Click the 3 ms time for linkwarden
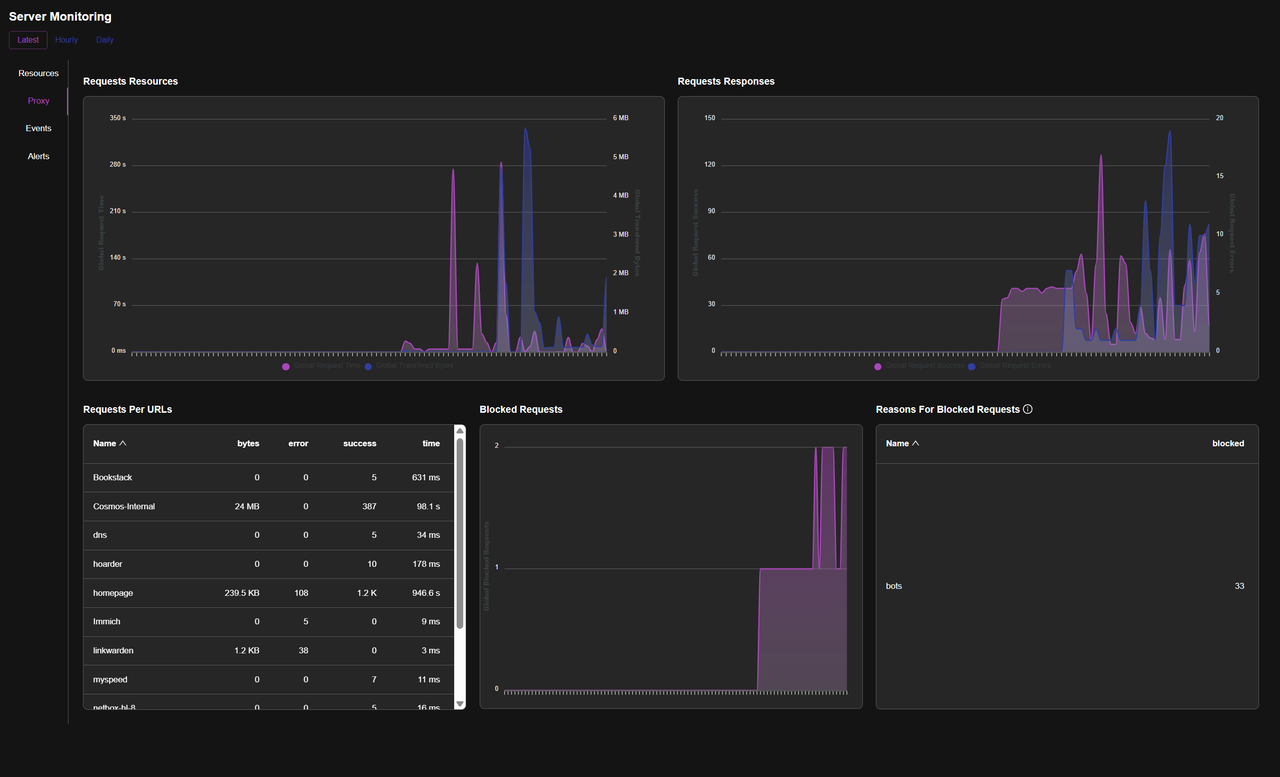Image resolution: width=1280 pixels, height=777 pixels. [431, 651]
